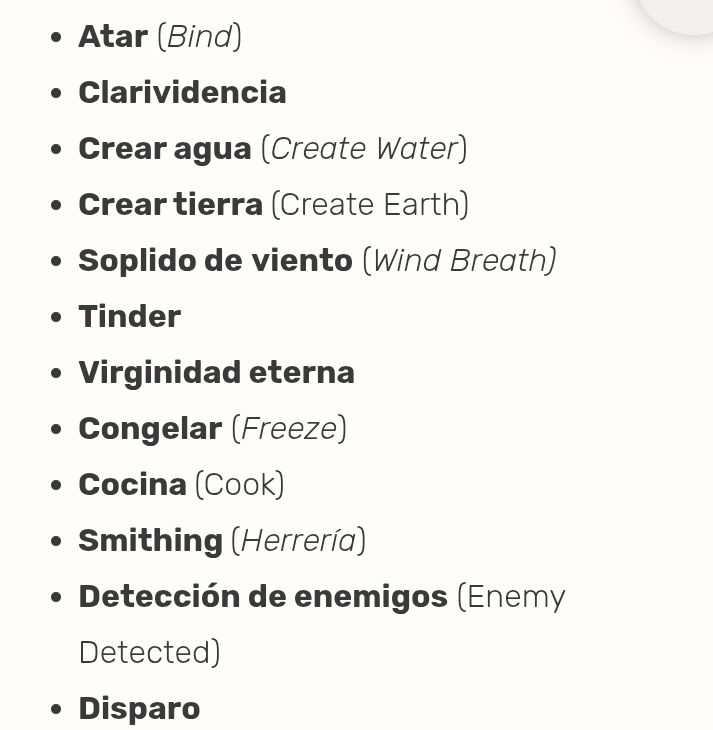Click the Detección de enemigos entry
Image resolution: width=713 pixels, height=730 pixels.
[x=263, y=597]
